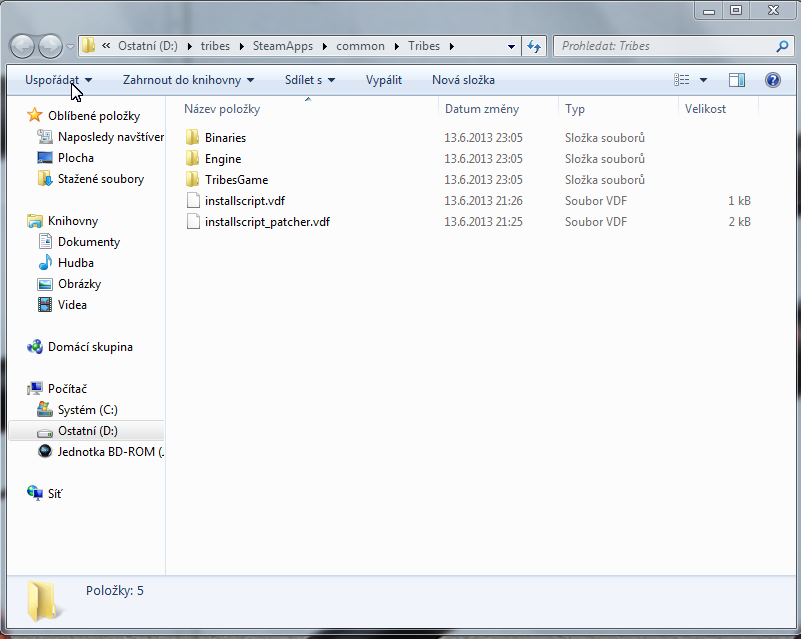The width and height of the screenshot is (801, 639).
Task: Open view options dropdown arrow
Action: tap(703, 80)
